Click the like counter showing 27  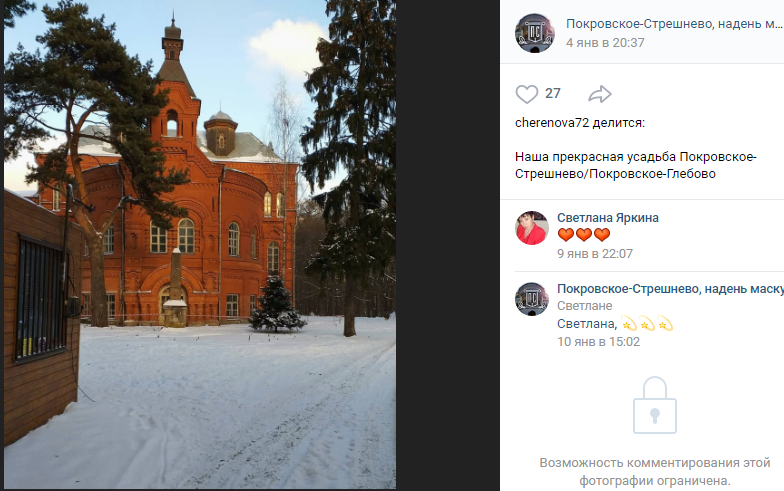click(x=552, y=94)
